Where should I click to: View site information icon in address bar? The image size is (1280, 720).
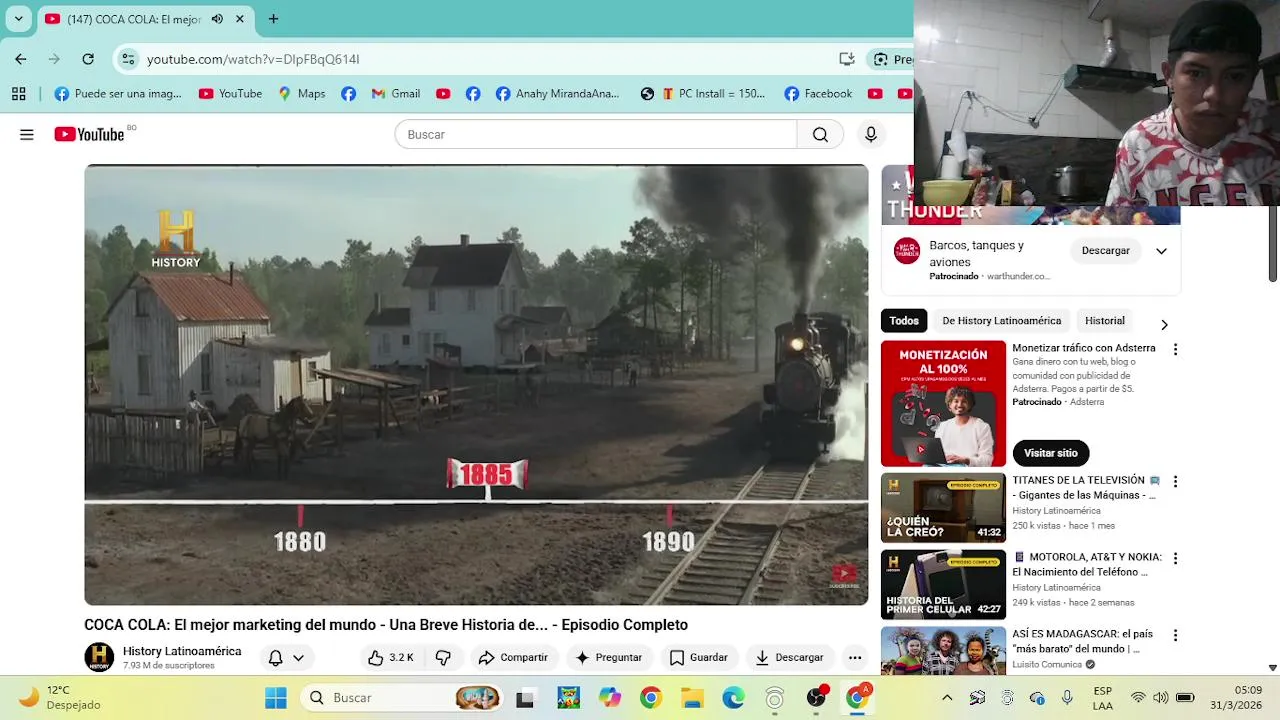click(x=128, y=59)
